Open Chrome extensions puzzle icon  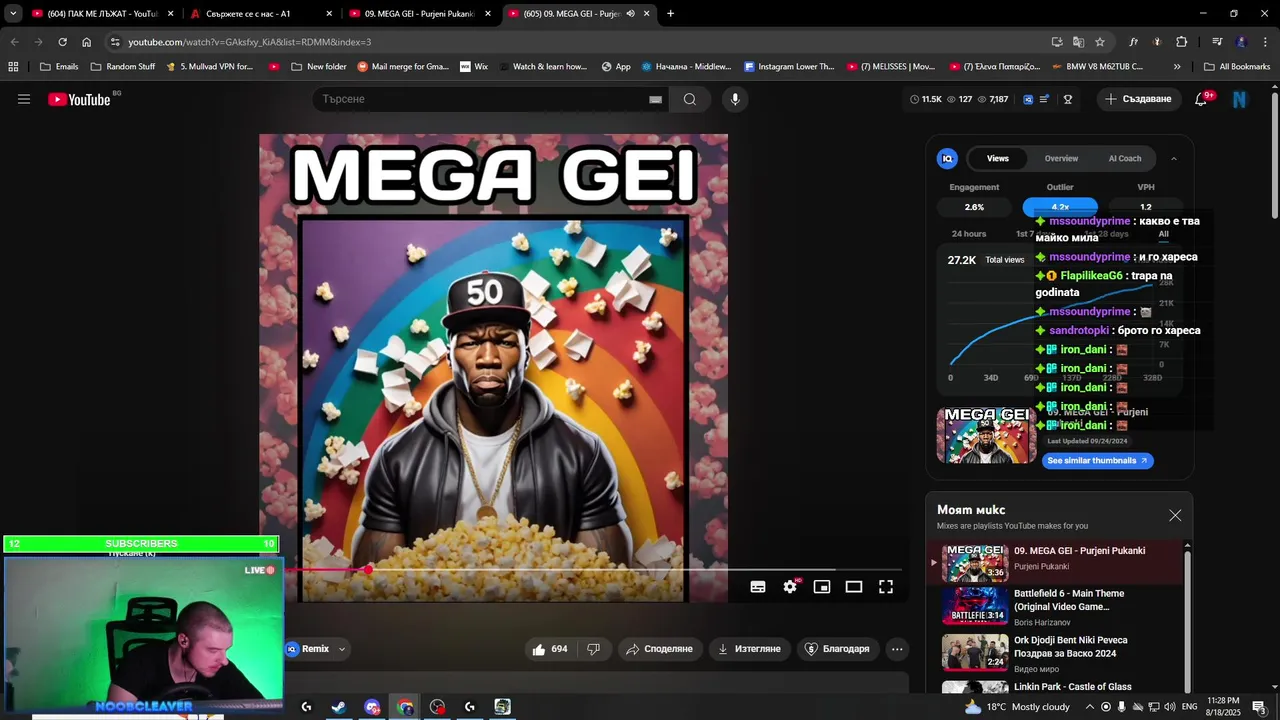[1182, 42]
